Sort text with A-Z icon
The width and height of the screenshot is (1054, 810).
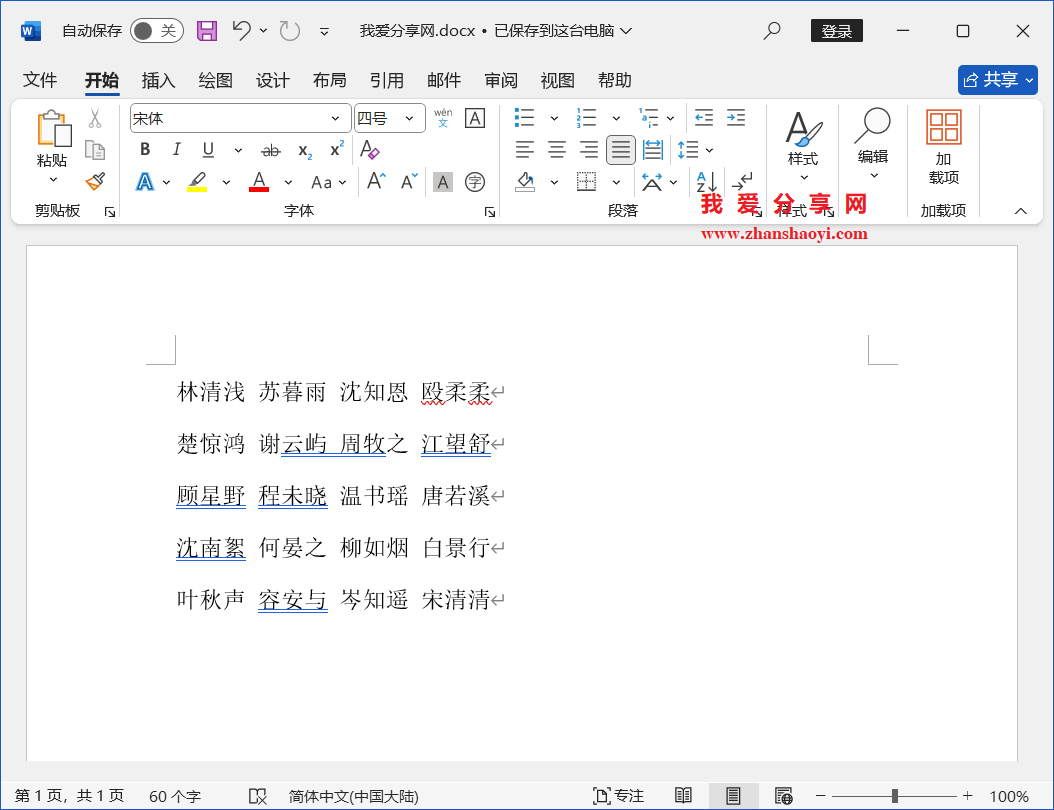[706, 181]
